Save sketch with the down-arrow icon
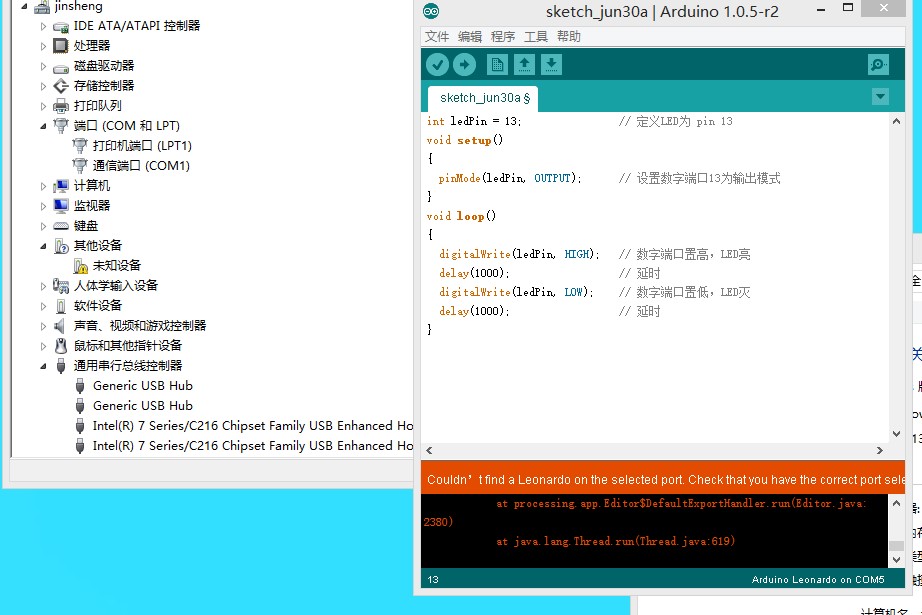922x615 pixels. tap(551, 65)
